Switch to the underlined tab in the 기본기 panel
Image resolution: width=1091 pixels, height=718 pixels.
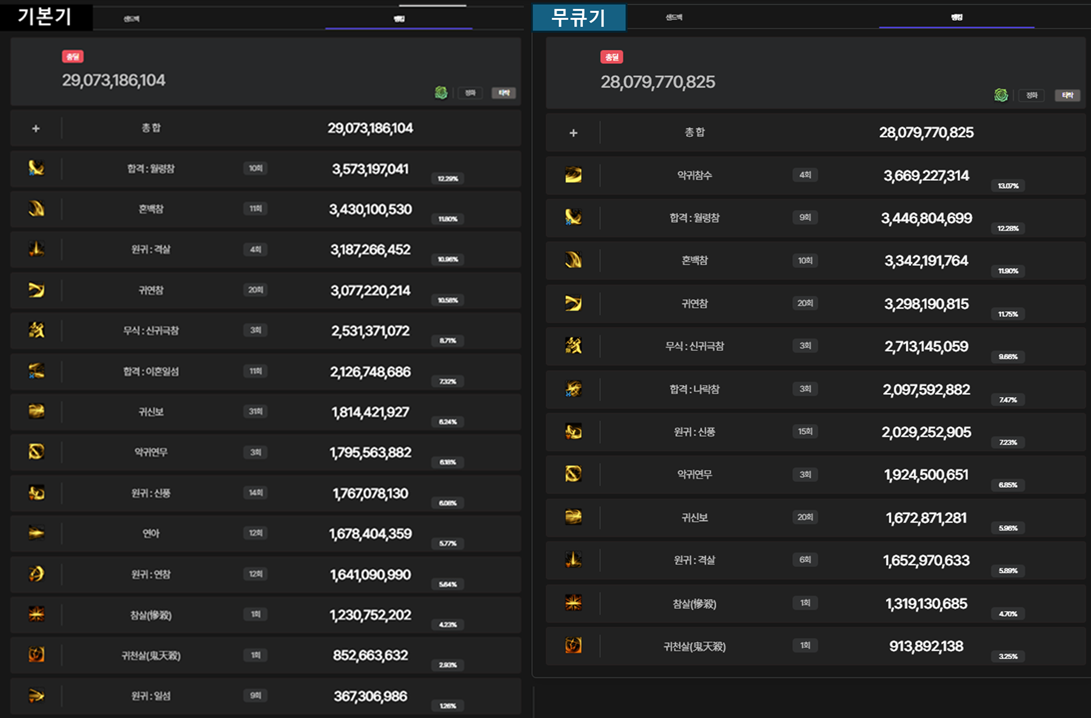[399, 19]
